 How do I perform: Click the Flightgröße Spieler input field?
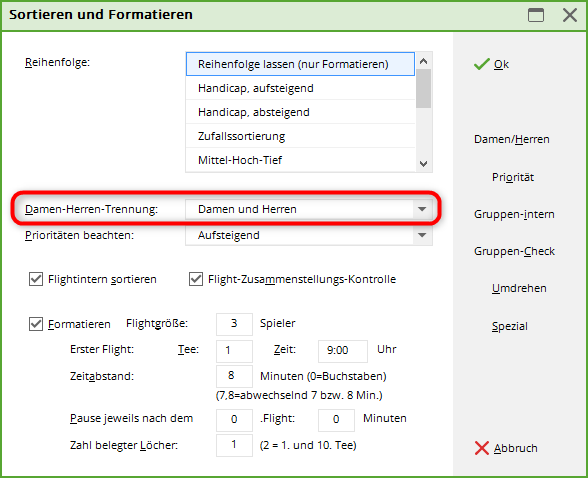(x=234, y=324)
